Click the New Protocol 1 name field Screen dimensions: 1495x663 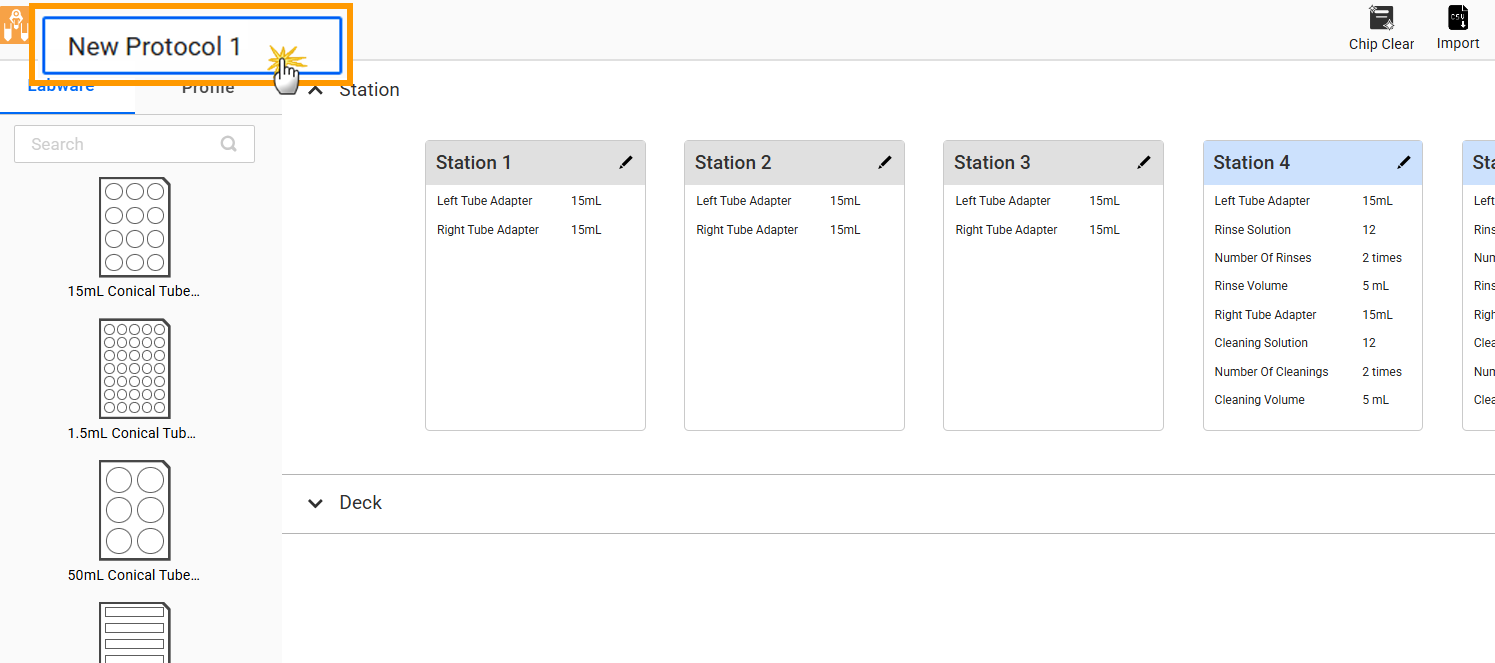(x=190, y=46)
